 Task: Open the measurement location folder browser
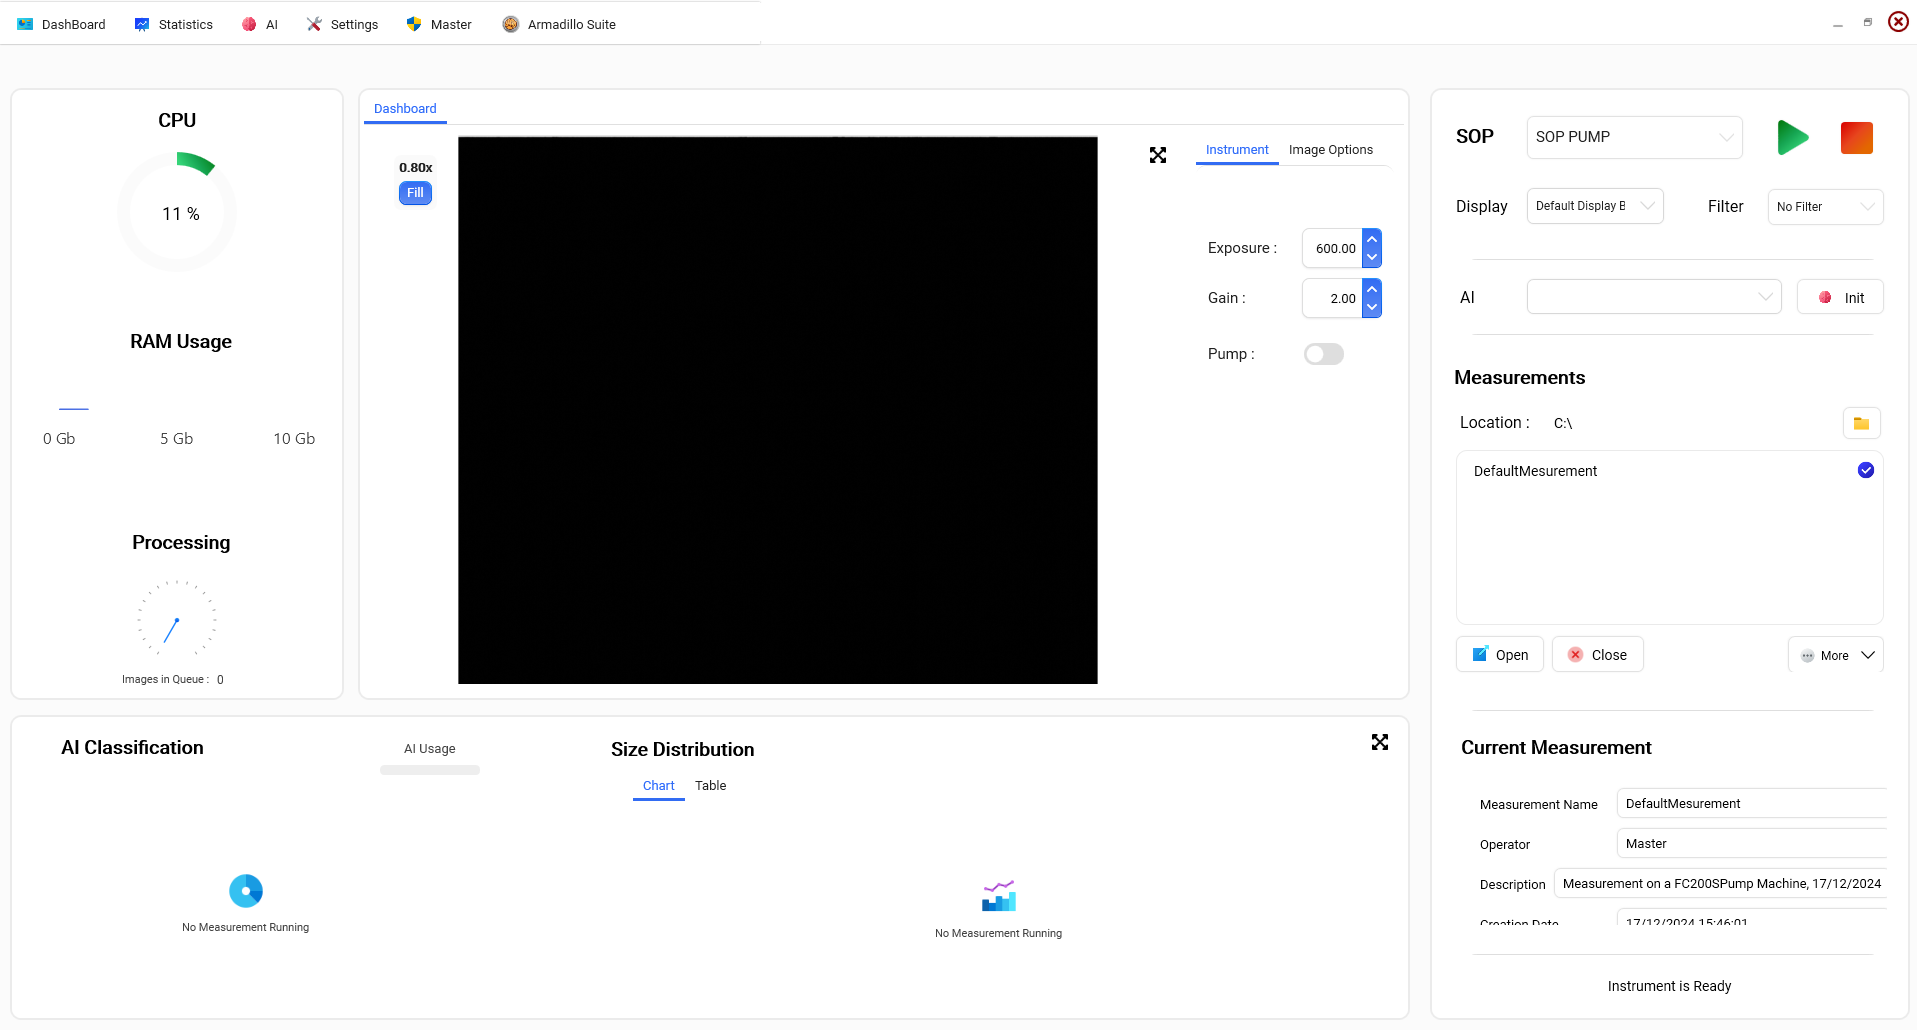1861,423
